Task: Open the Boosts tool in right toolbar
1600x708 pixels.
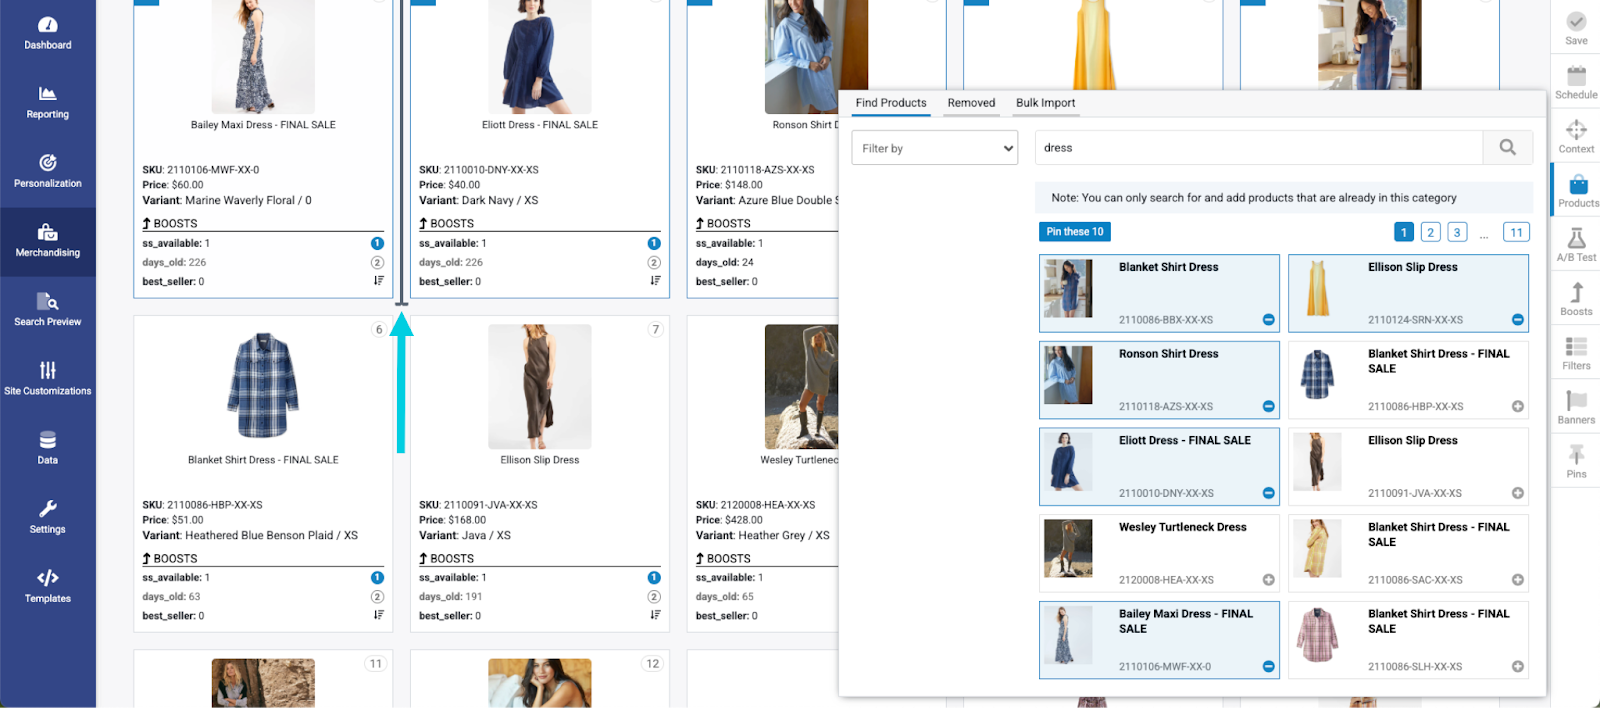Action: click(1576, 298)
